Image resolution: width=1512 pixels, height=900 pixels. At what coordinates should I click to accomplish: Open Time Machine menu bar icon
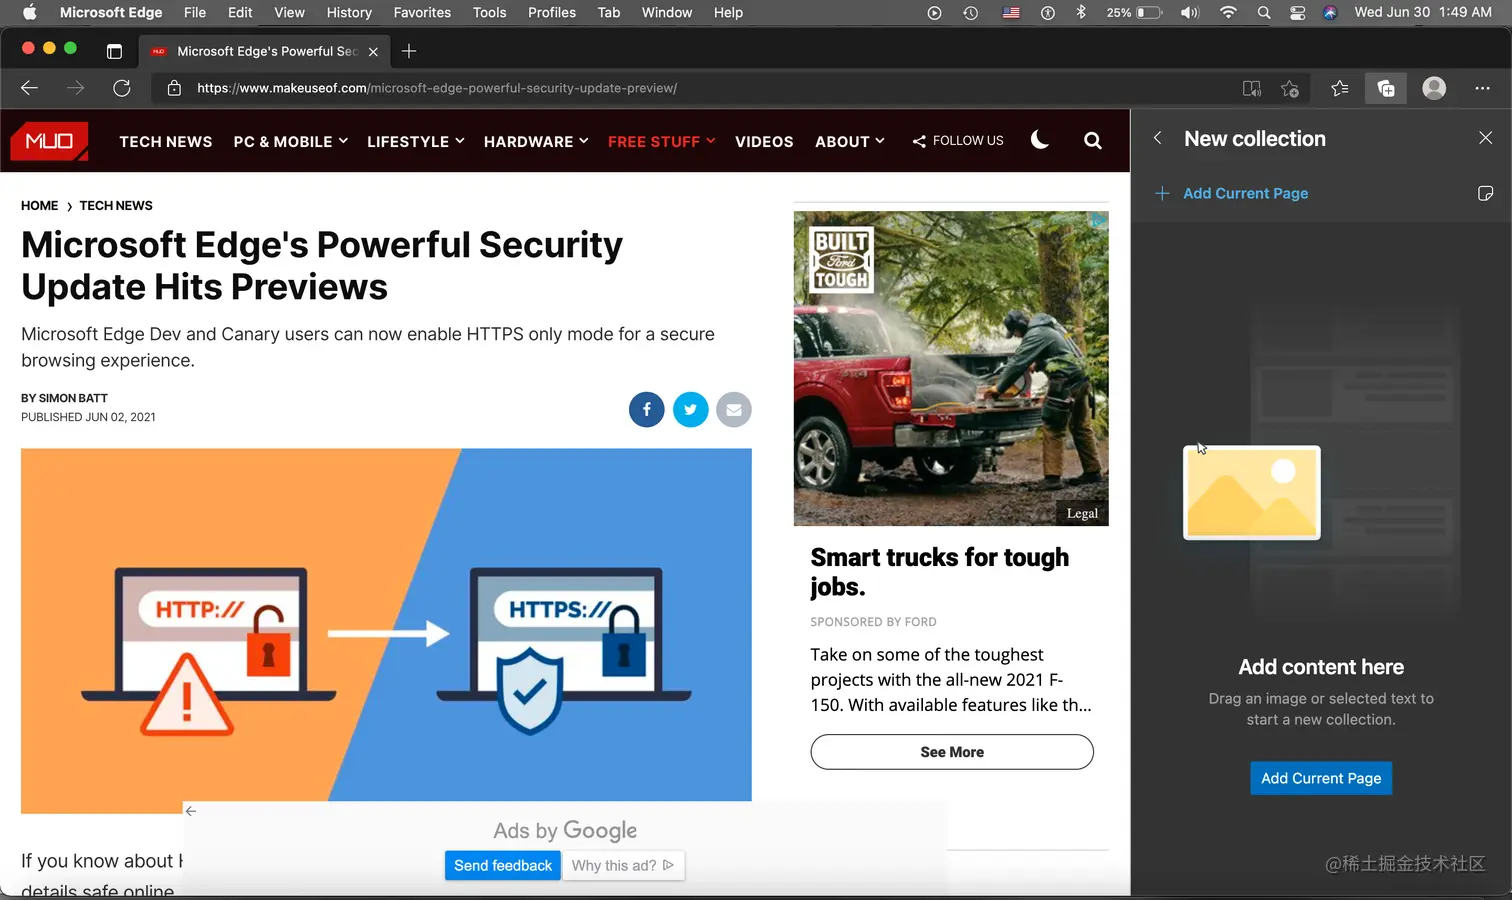coord(970,12)
